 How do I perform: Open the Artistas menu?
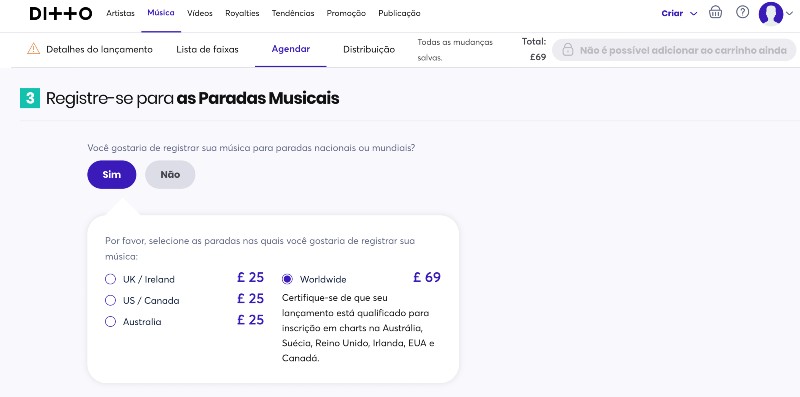(x=120, y=13)
